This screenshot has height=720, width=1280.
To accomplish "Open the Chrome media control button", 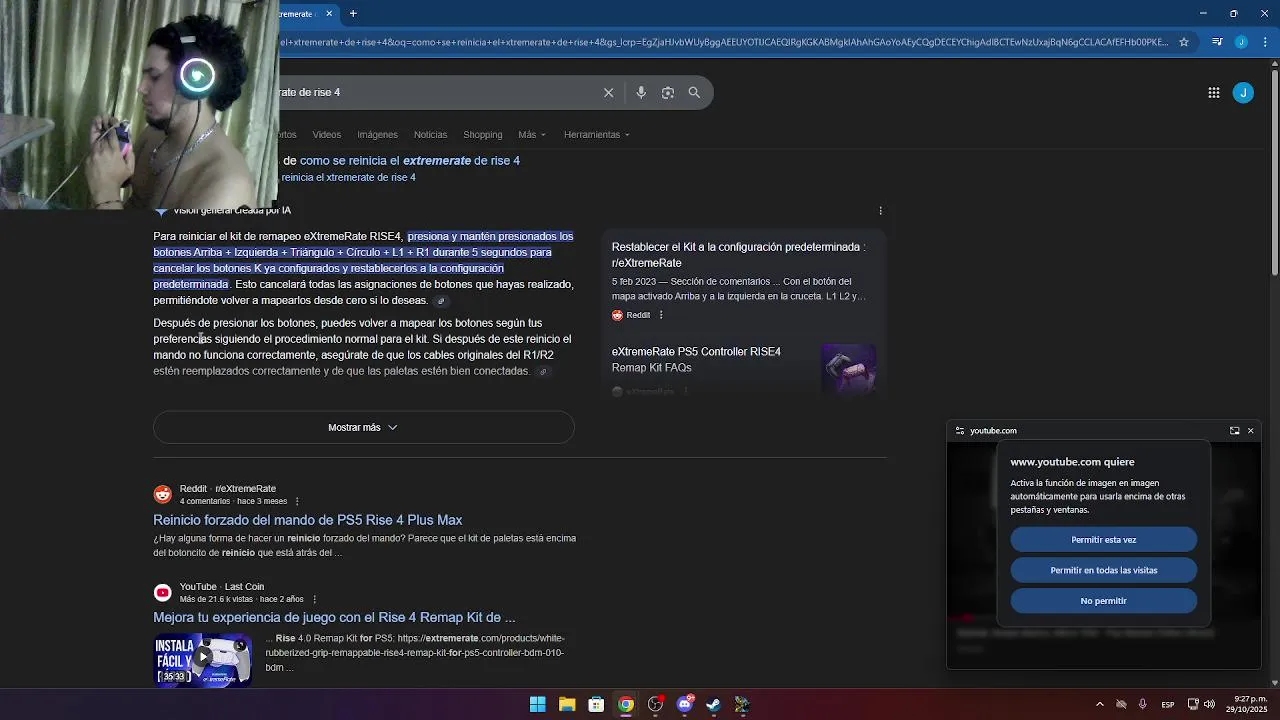I will pyautogui.click(x=1217, y=42).
